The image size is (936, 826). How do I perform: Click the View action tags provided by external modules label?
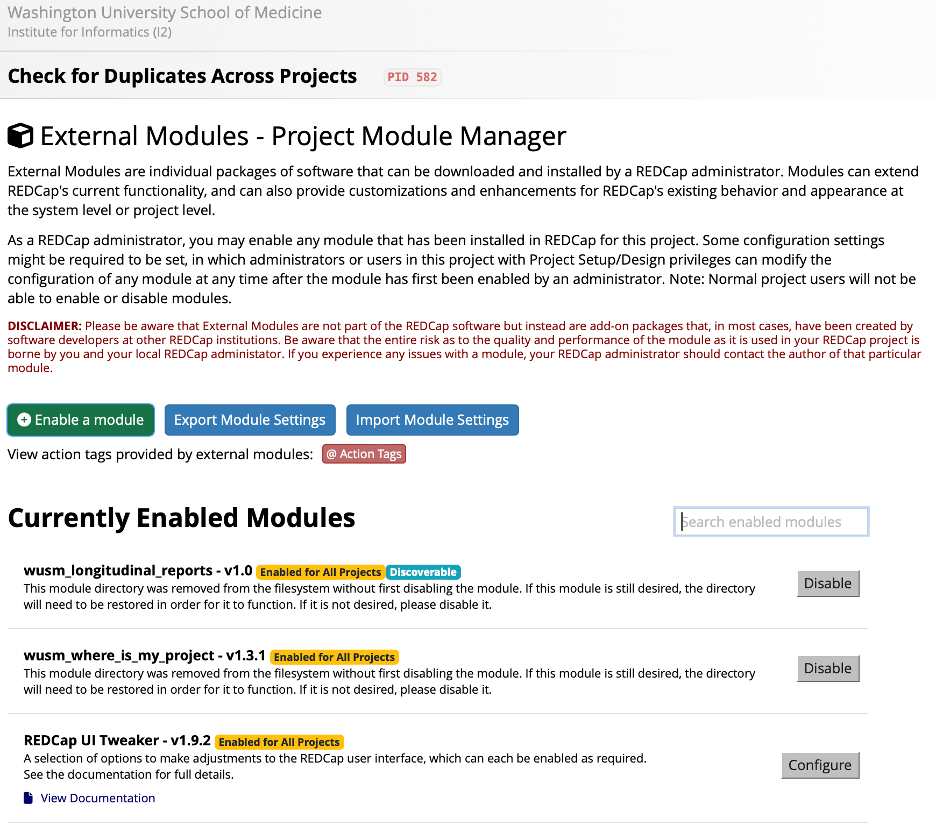[x=160, y=454]
